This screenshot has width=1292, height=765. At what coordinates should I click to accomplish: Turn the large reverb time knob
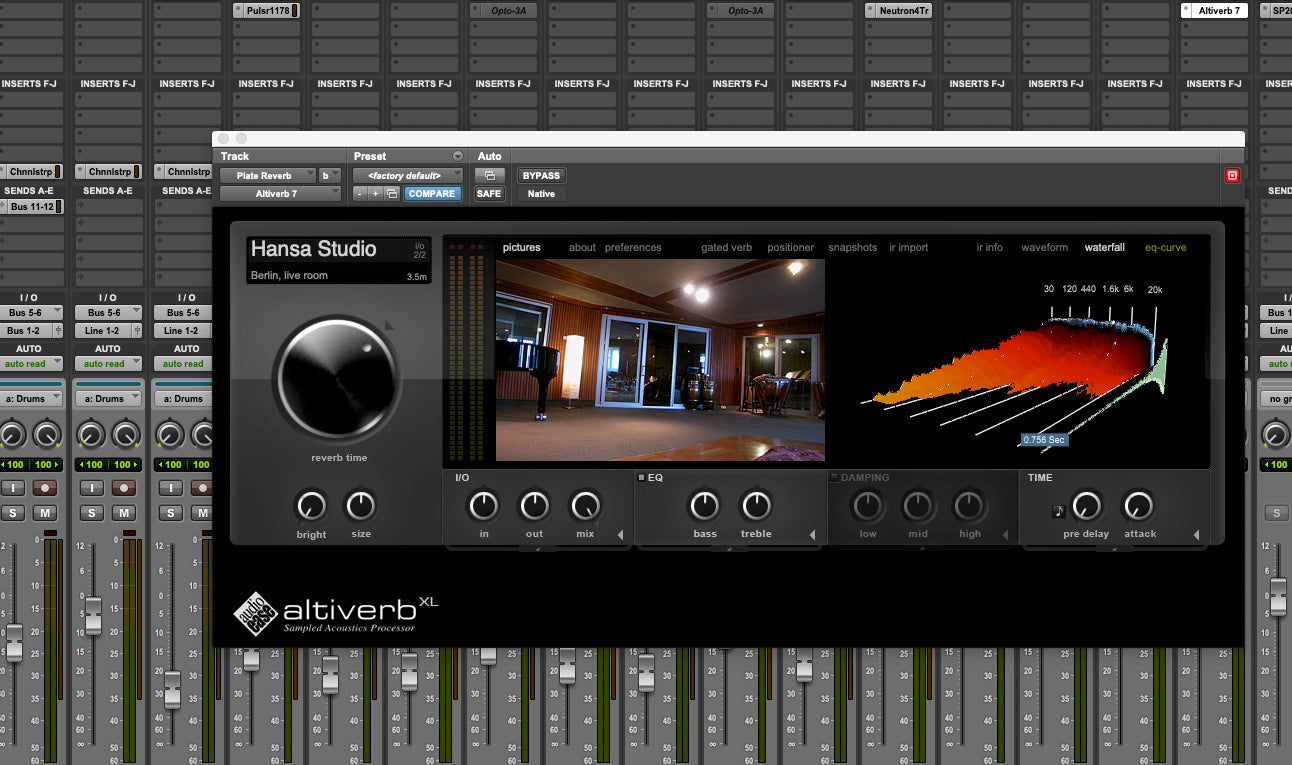click(x=336, y=379)
